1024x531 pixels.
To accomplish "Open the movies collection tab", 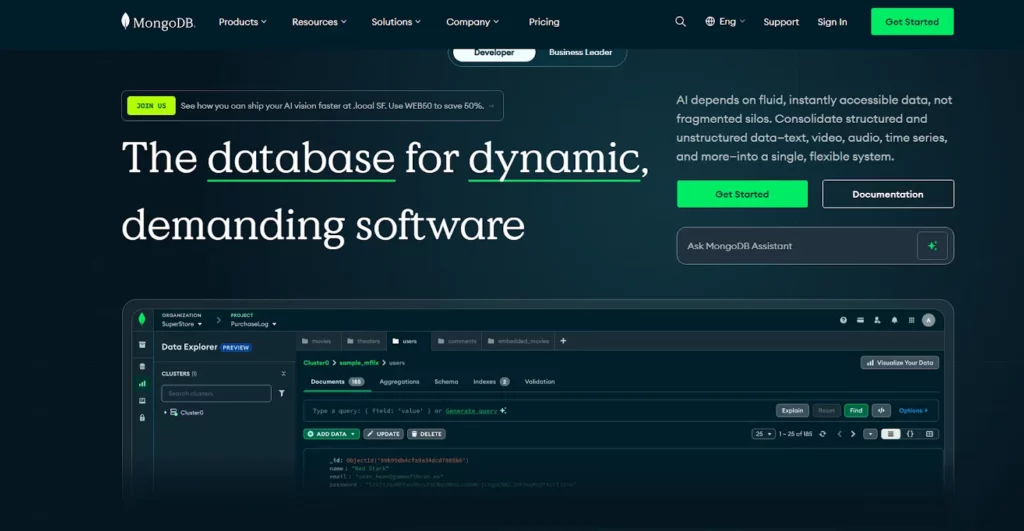I will [317, 341].
